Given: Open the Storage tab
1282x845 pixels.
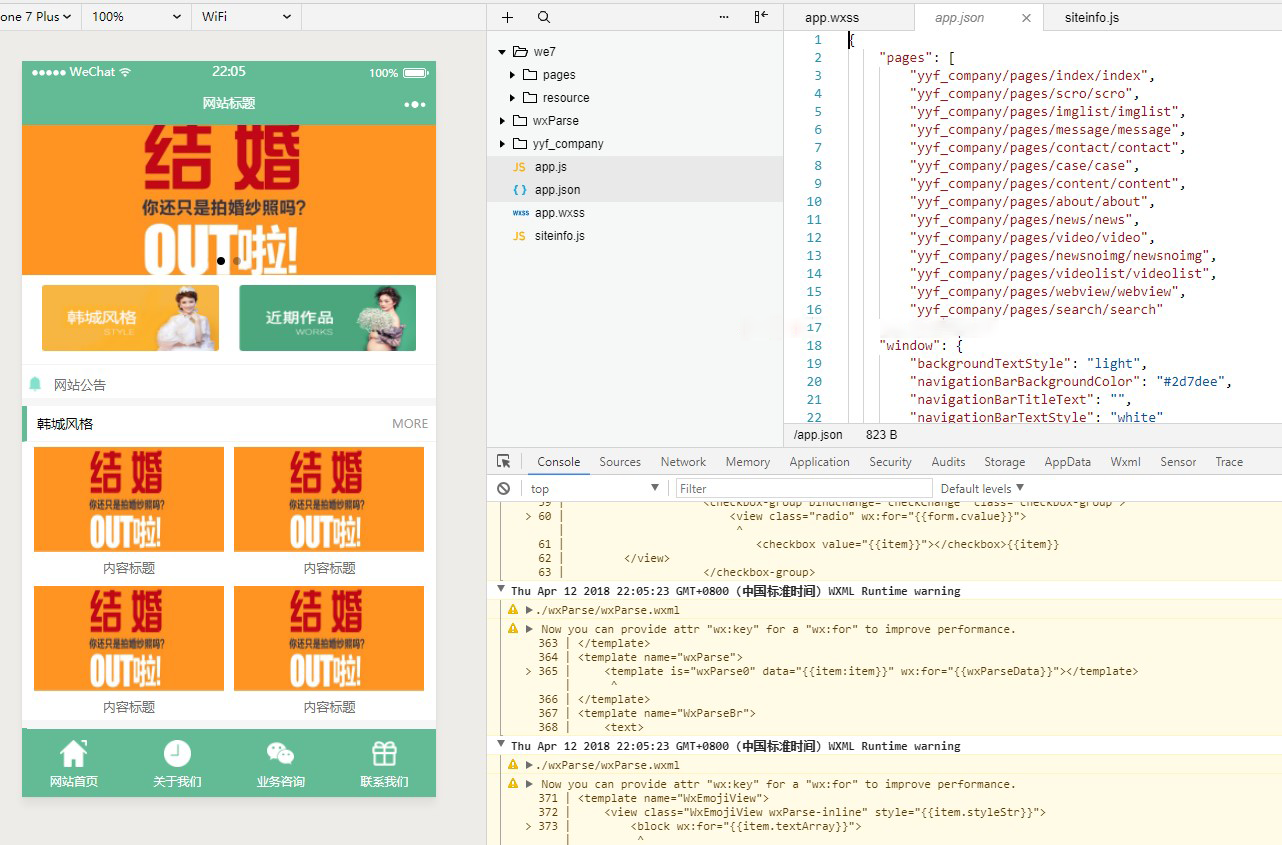Looking at the screenshot, I should tap(1004, 462).
